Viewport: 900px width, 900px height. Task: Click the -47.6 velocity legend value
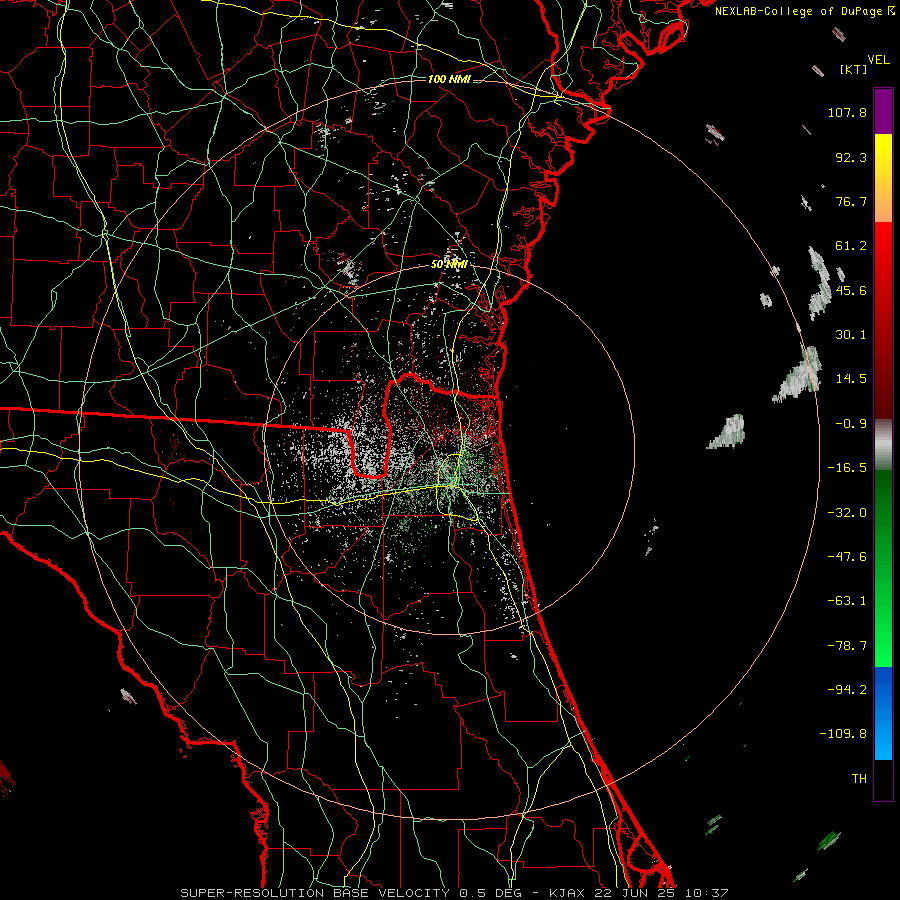coord(847,557)
